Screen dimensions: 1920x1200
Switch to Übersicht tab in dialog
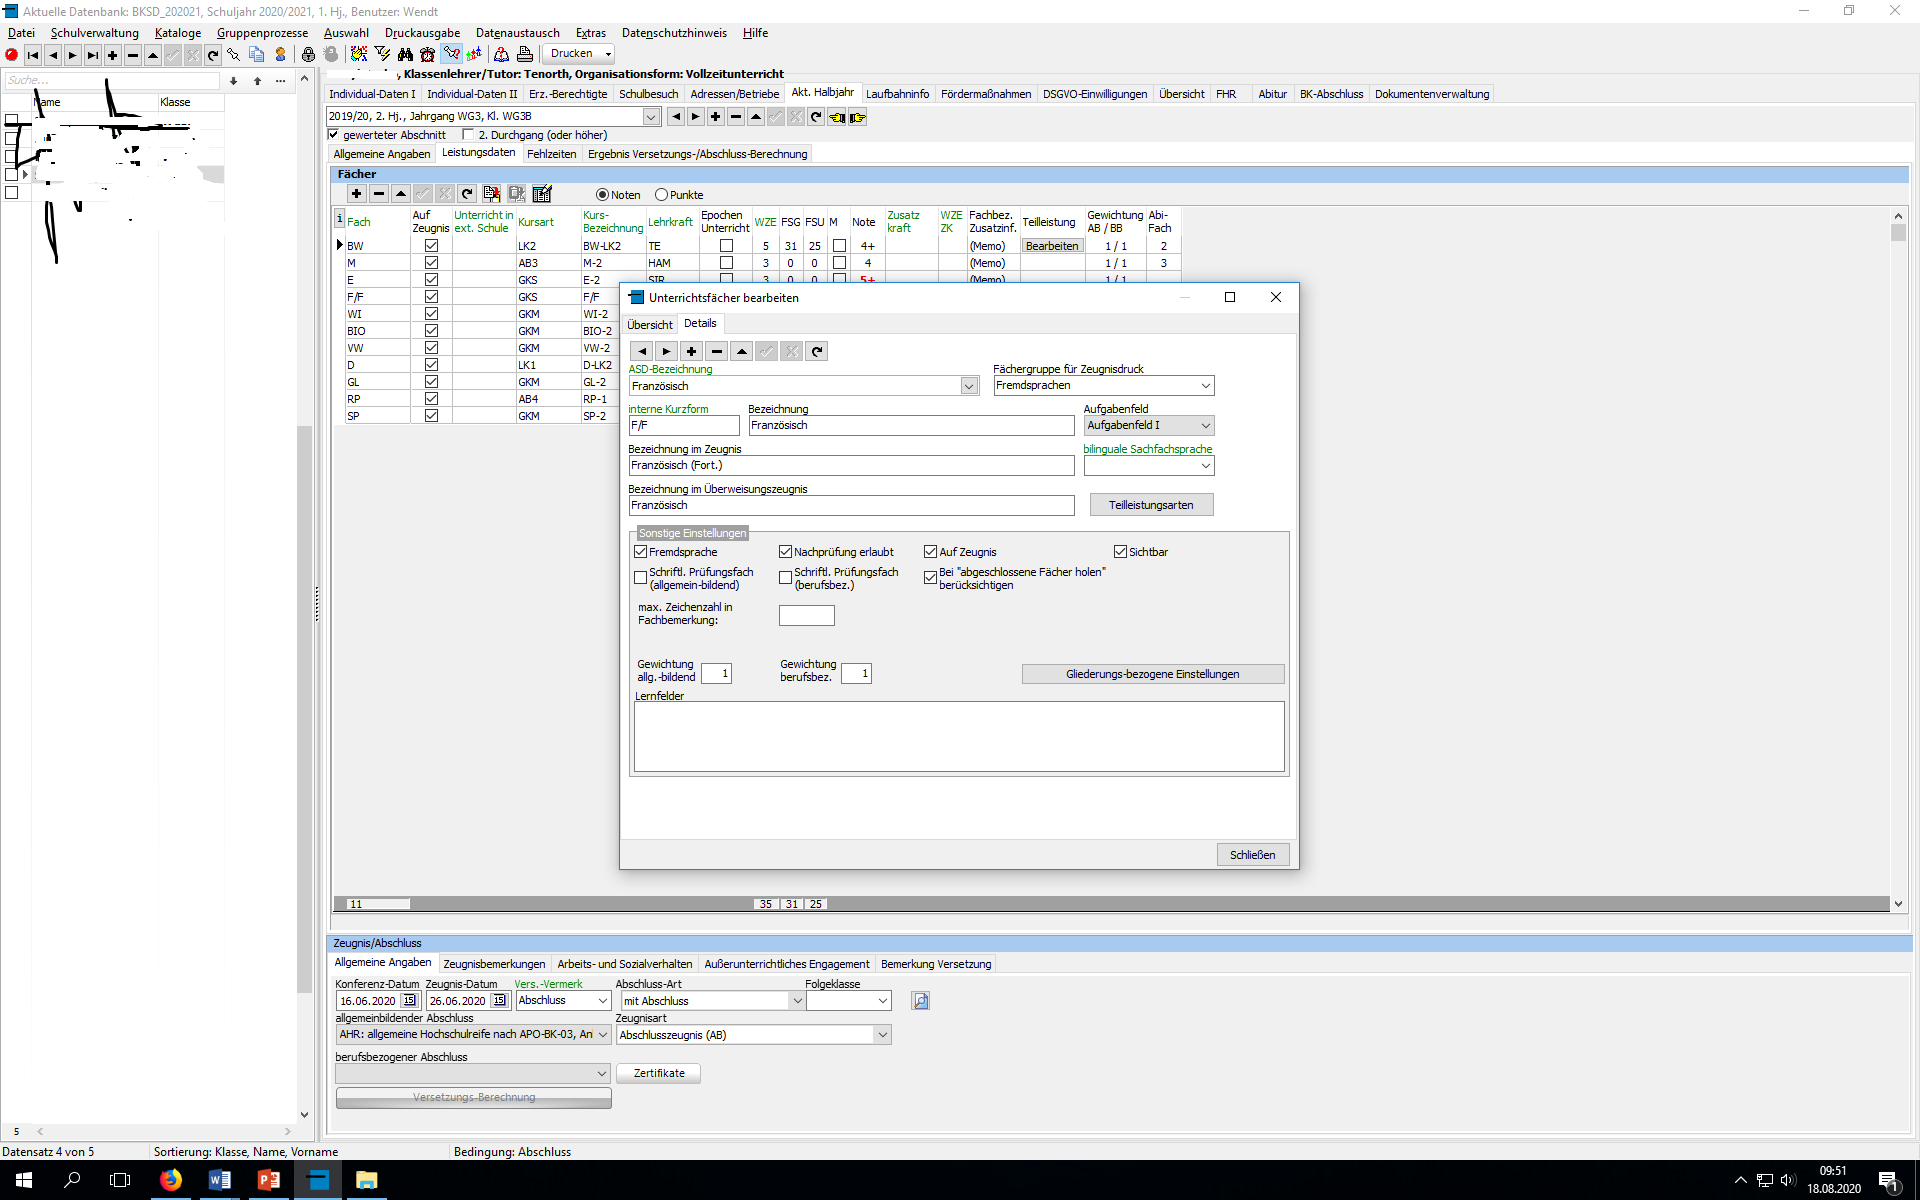pos(650,325)
